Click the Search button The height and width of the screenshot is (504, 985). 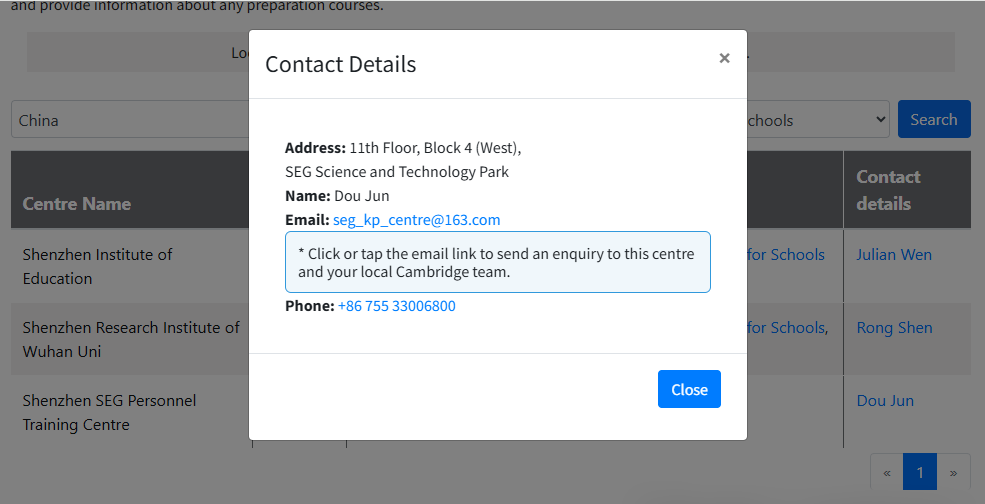coord(933,119)
